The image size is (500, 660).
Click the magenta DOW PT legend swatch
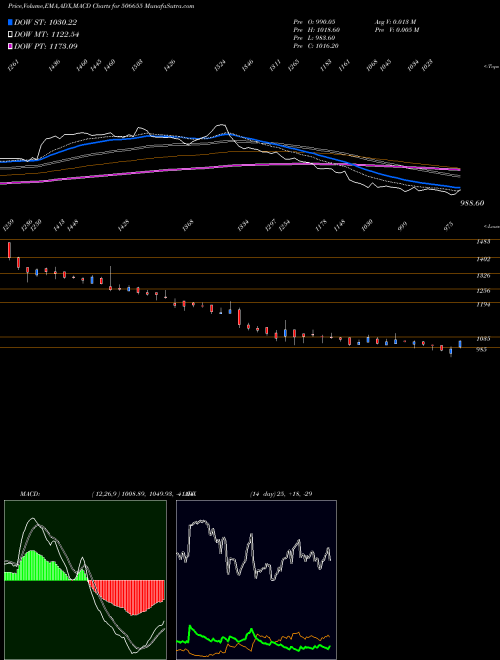pyautogui.click(x=11, y=46)
